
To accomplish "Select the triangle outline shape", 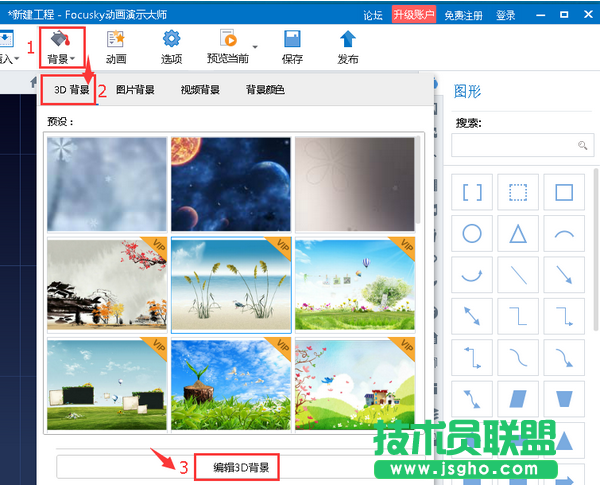I will 518,233.
